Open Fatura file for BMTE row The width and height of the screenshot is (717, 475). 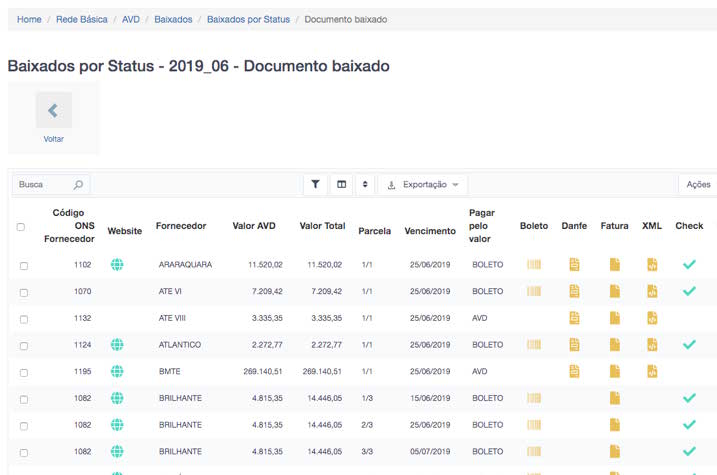tap(614, 371)
